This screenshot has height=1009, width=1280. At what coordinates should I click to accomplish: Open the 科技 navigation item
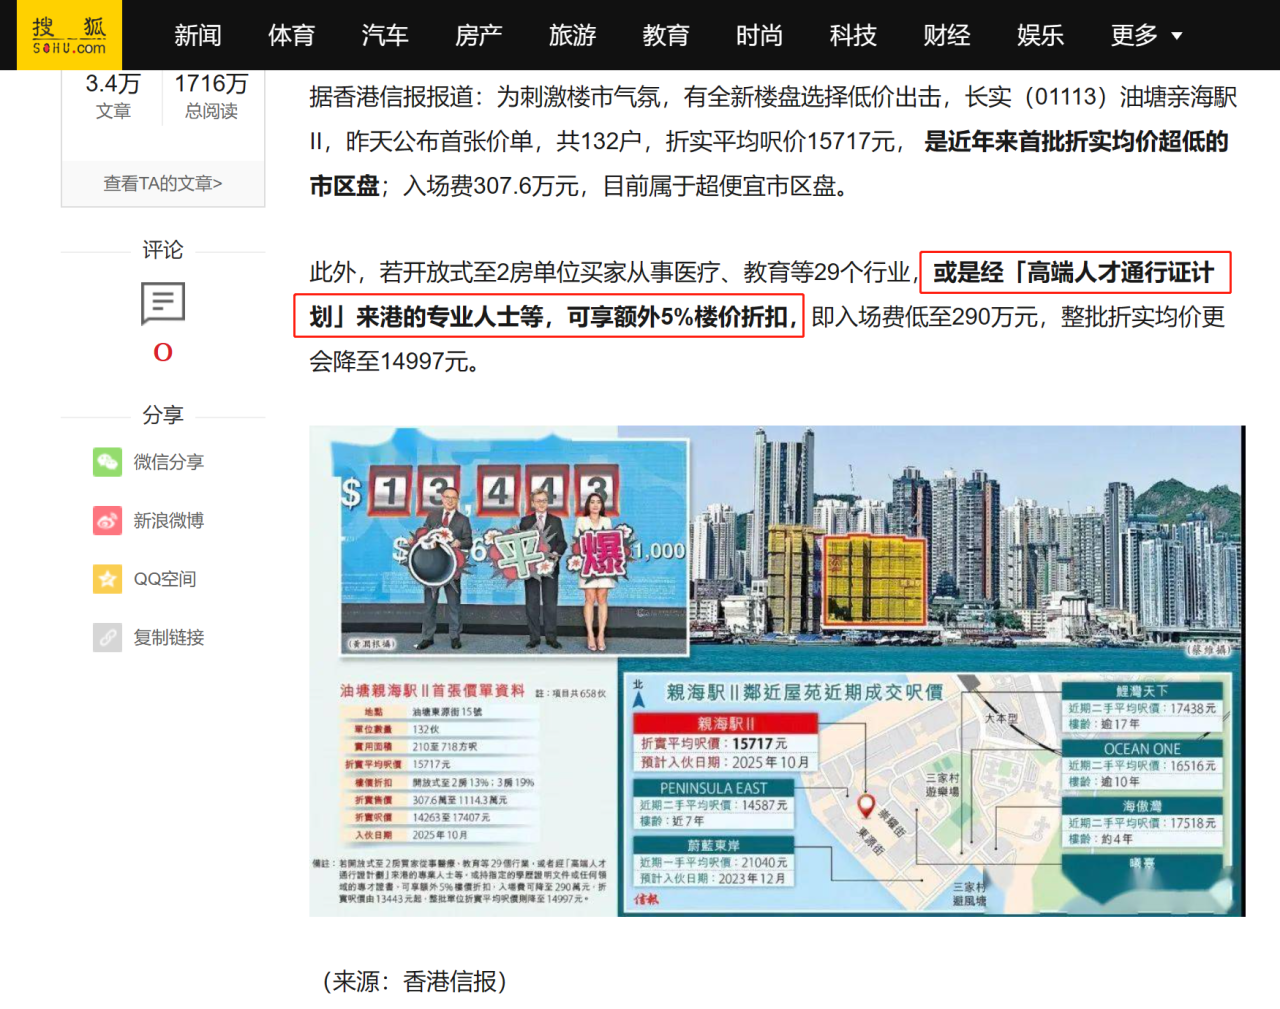pos(853,36)
